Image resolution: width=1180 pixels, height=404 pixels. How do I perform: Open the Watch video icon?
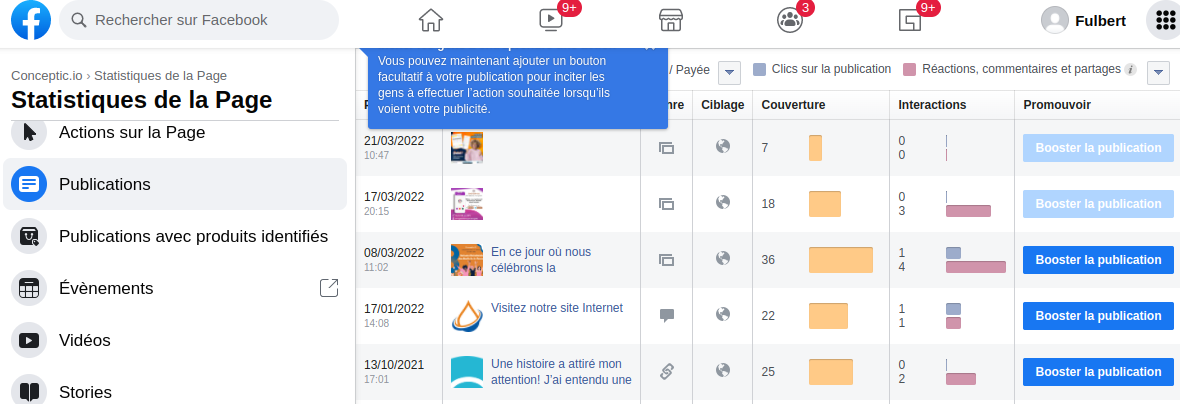point(550,20)
